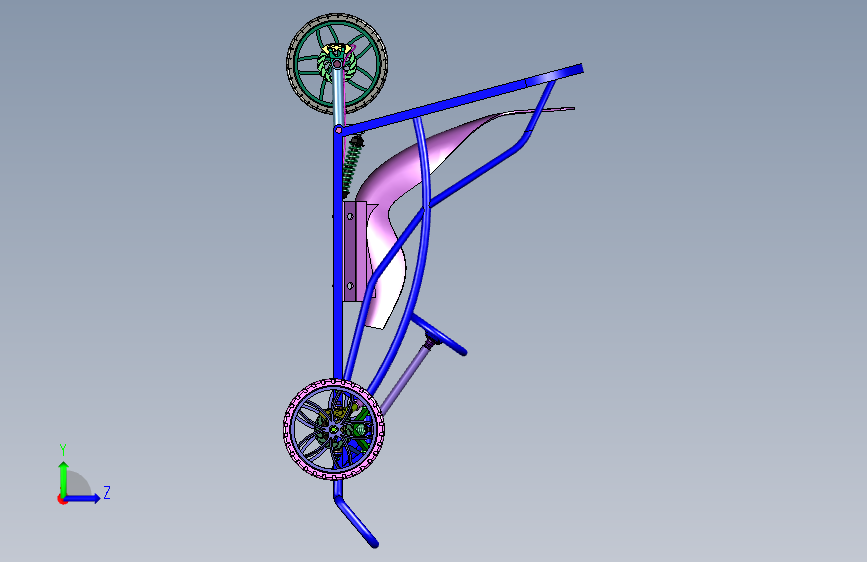Select the long blue top frame tube

coord(461,99)
